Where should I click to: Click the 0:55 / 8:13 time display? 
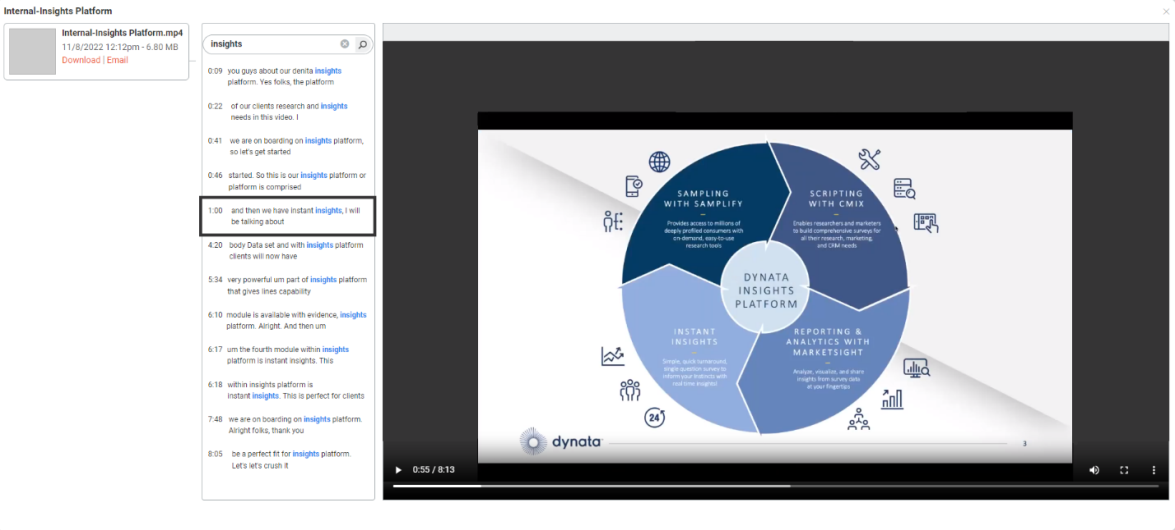click(434, 470)
